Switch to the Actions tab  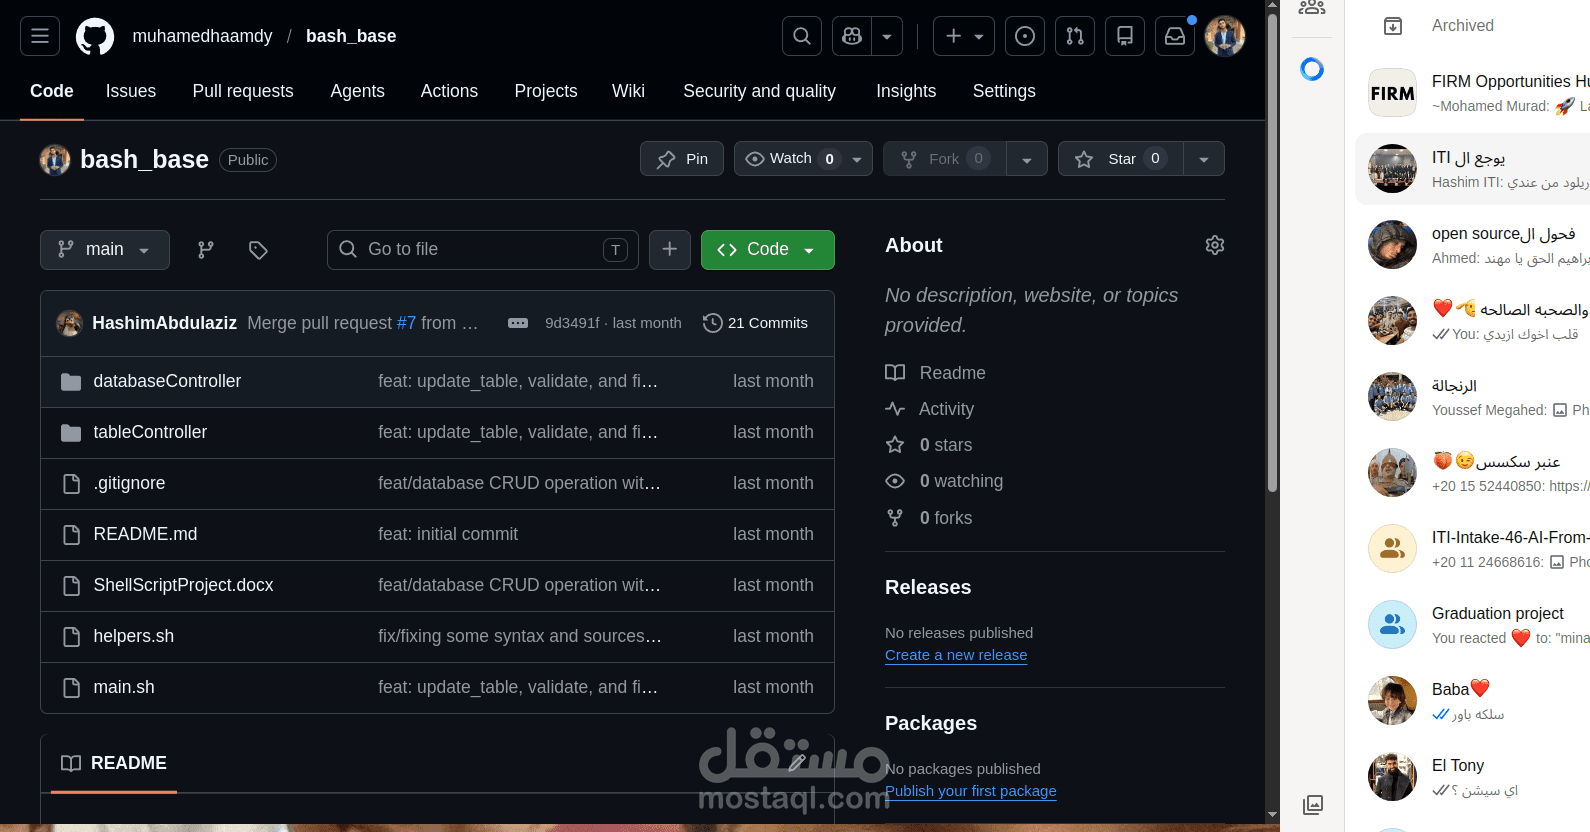coord(449,91)
